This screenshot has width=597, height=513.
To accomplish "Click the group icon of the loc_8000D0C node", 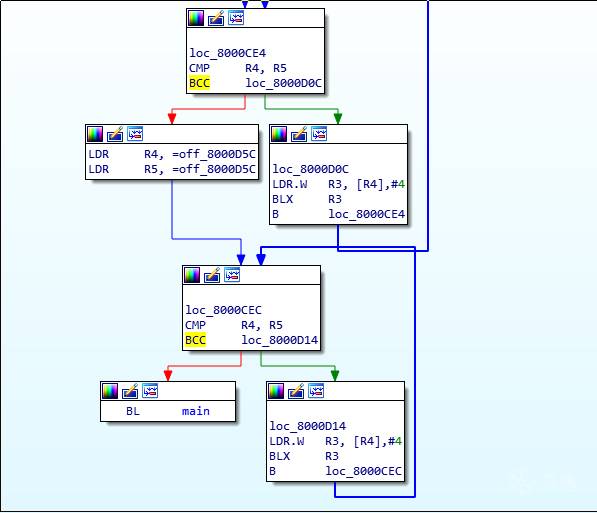I will click(319, 134).
